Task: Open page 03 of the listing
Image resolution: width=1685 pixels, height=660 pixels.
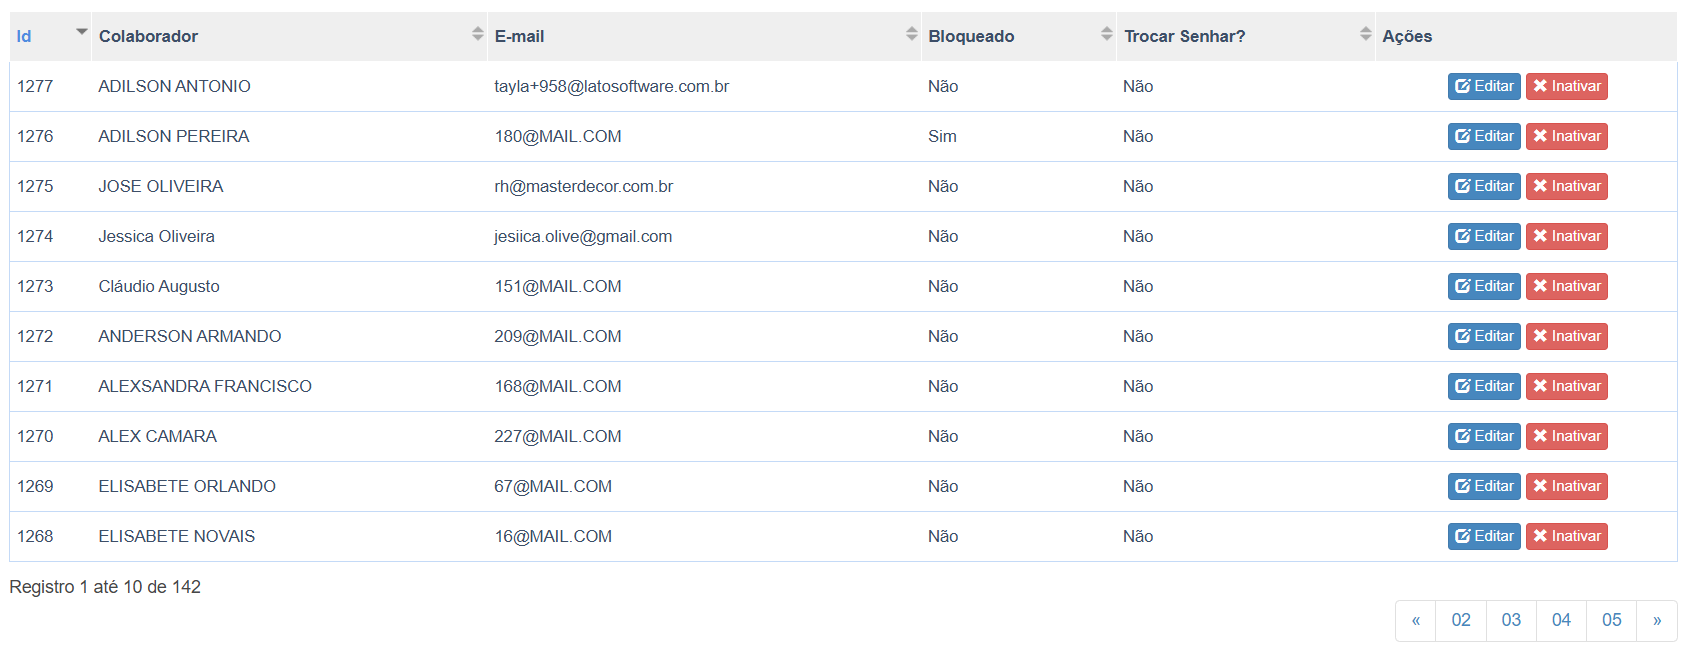Action: point(1511,620)
